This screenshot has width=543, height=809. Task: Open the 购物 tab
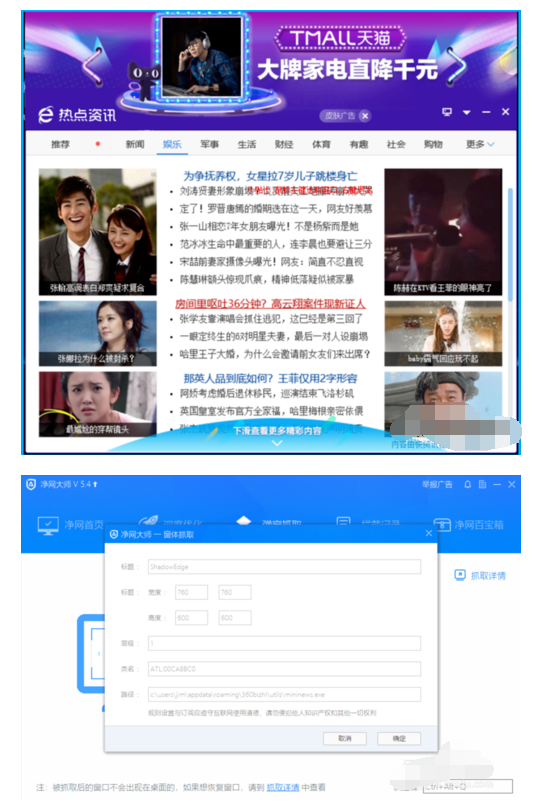pos(433,144)
